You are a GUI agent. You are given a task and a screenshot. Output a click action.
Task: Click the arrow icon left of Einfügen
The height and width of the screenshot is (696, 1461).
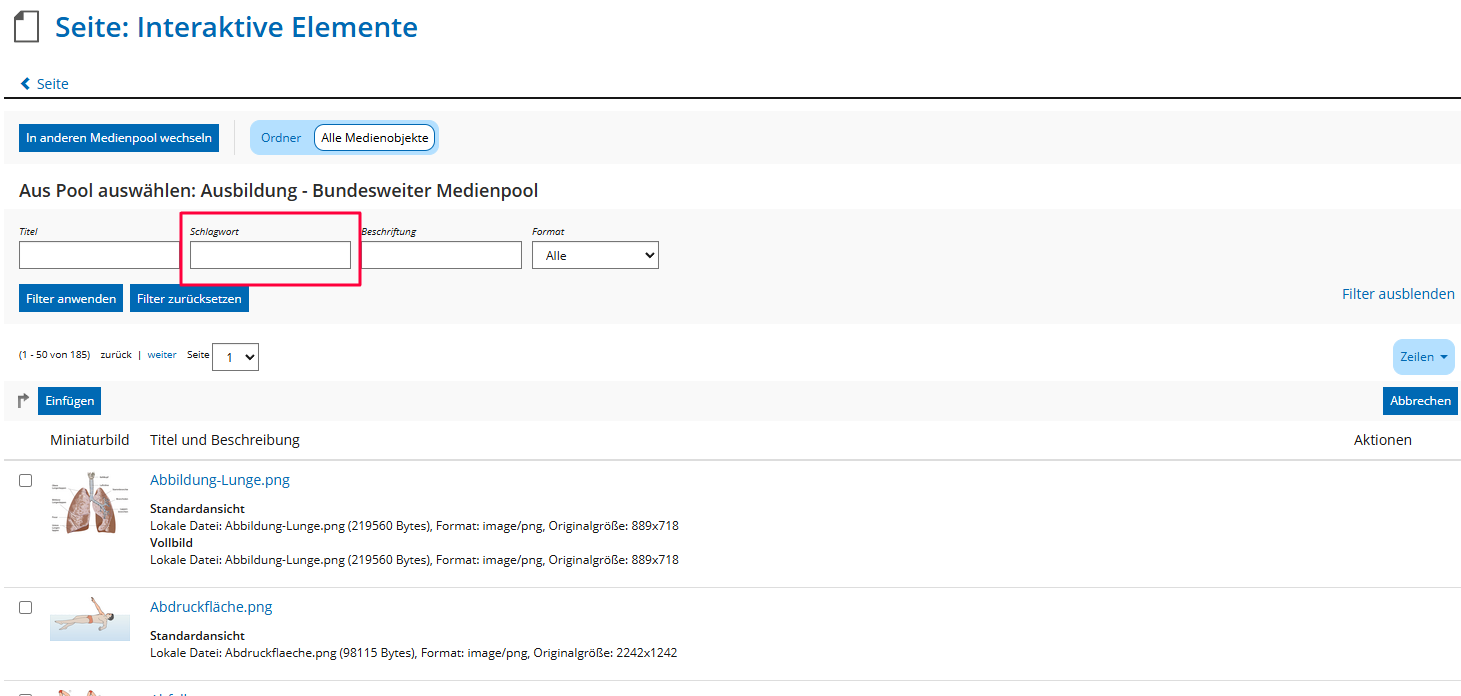click(24, 401)
